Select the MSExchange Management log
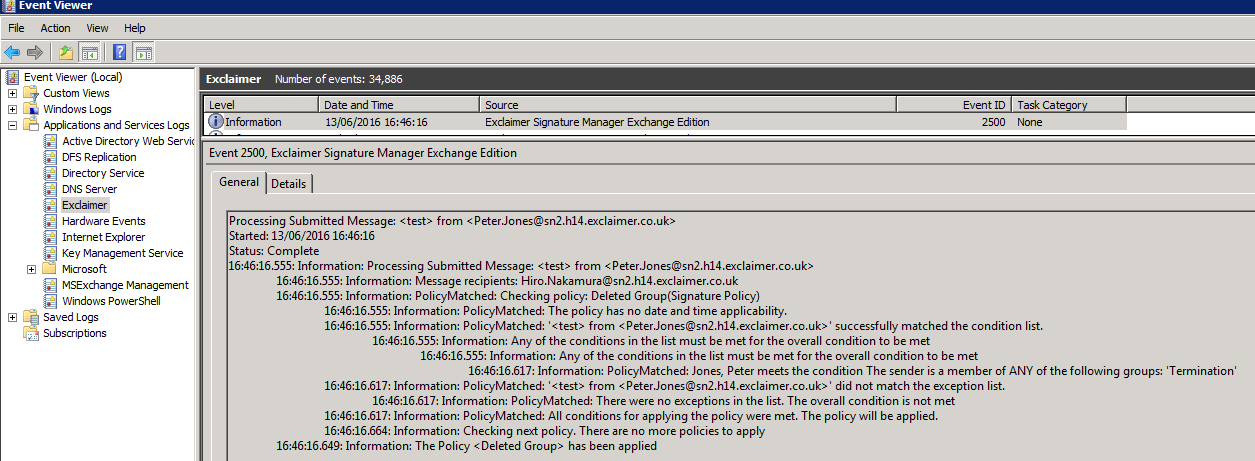 coord(124,285)
